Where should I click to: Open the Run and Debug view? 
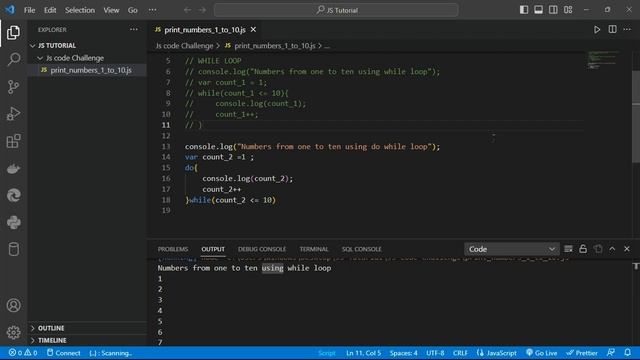coord(13,114)
